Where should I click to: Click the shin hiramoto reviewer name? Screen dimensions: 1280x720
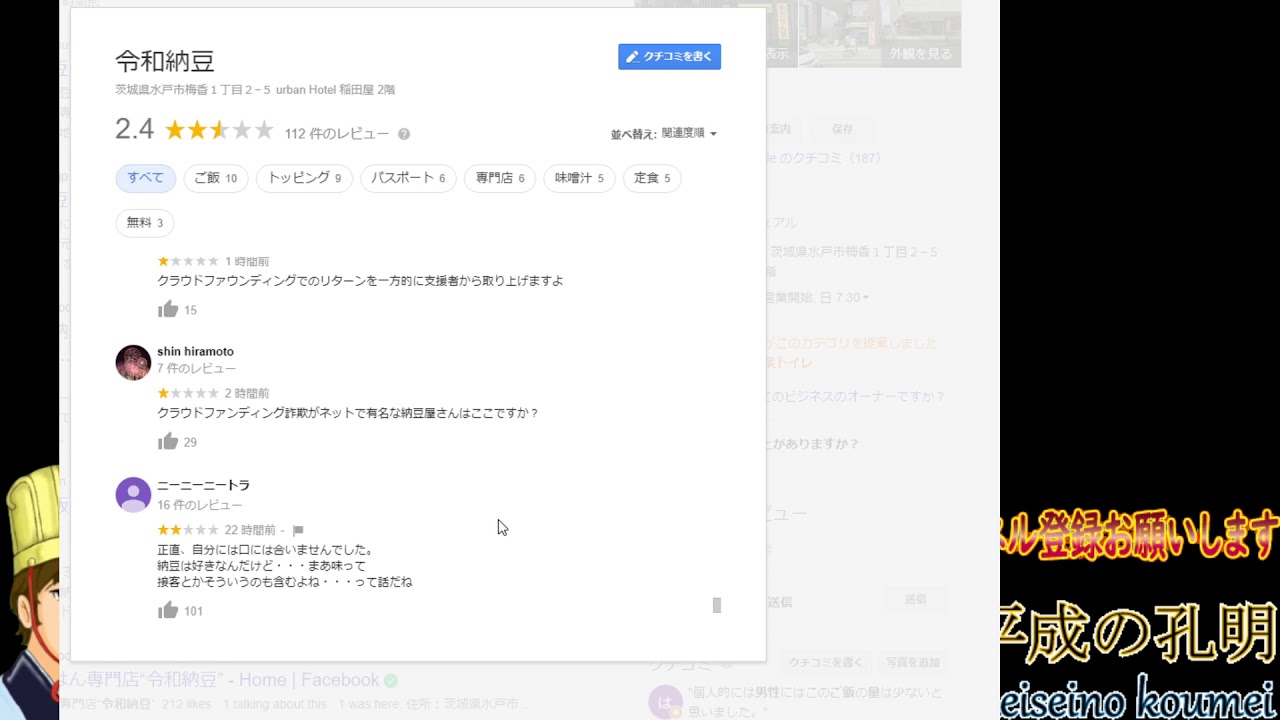tap(195, 352)
